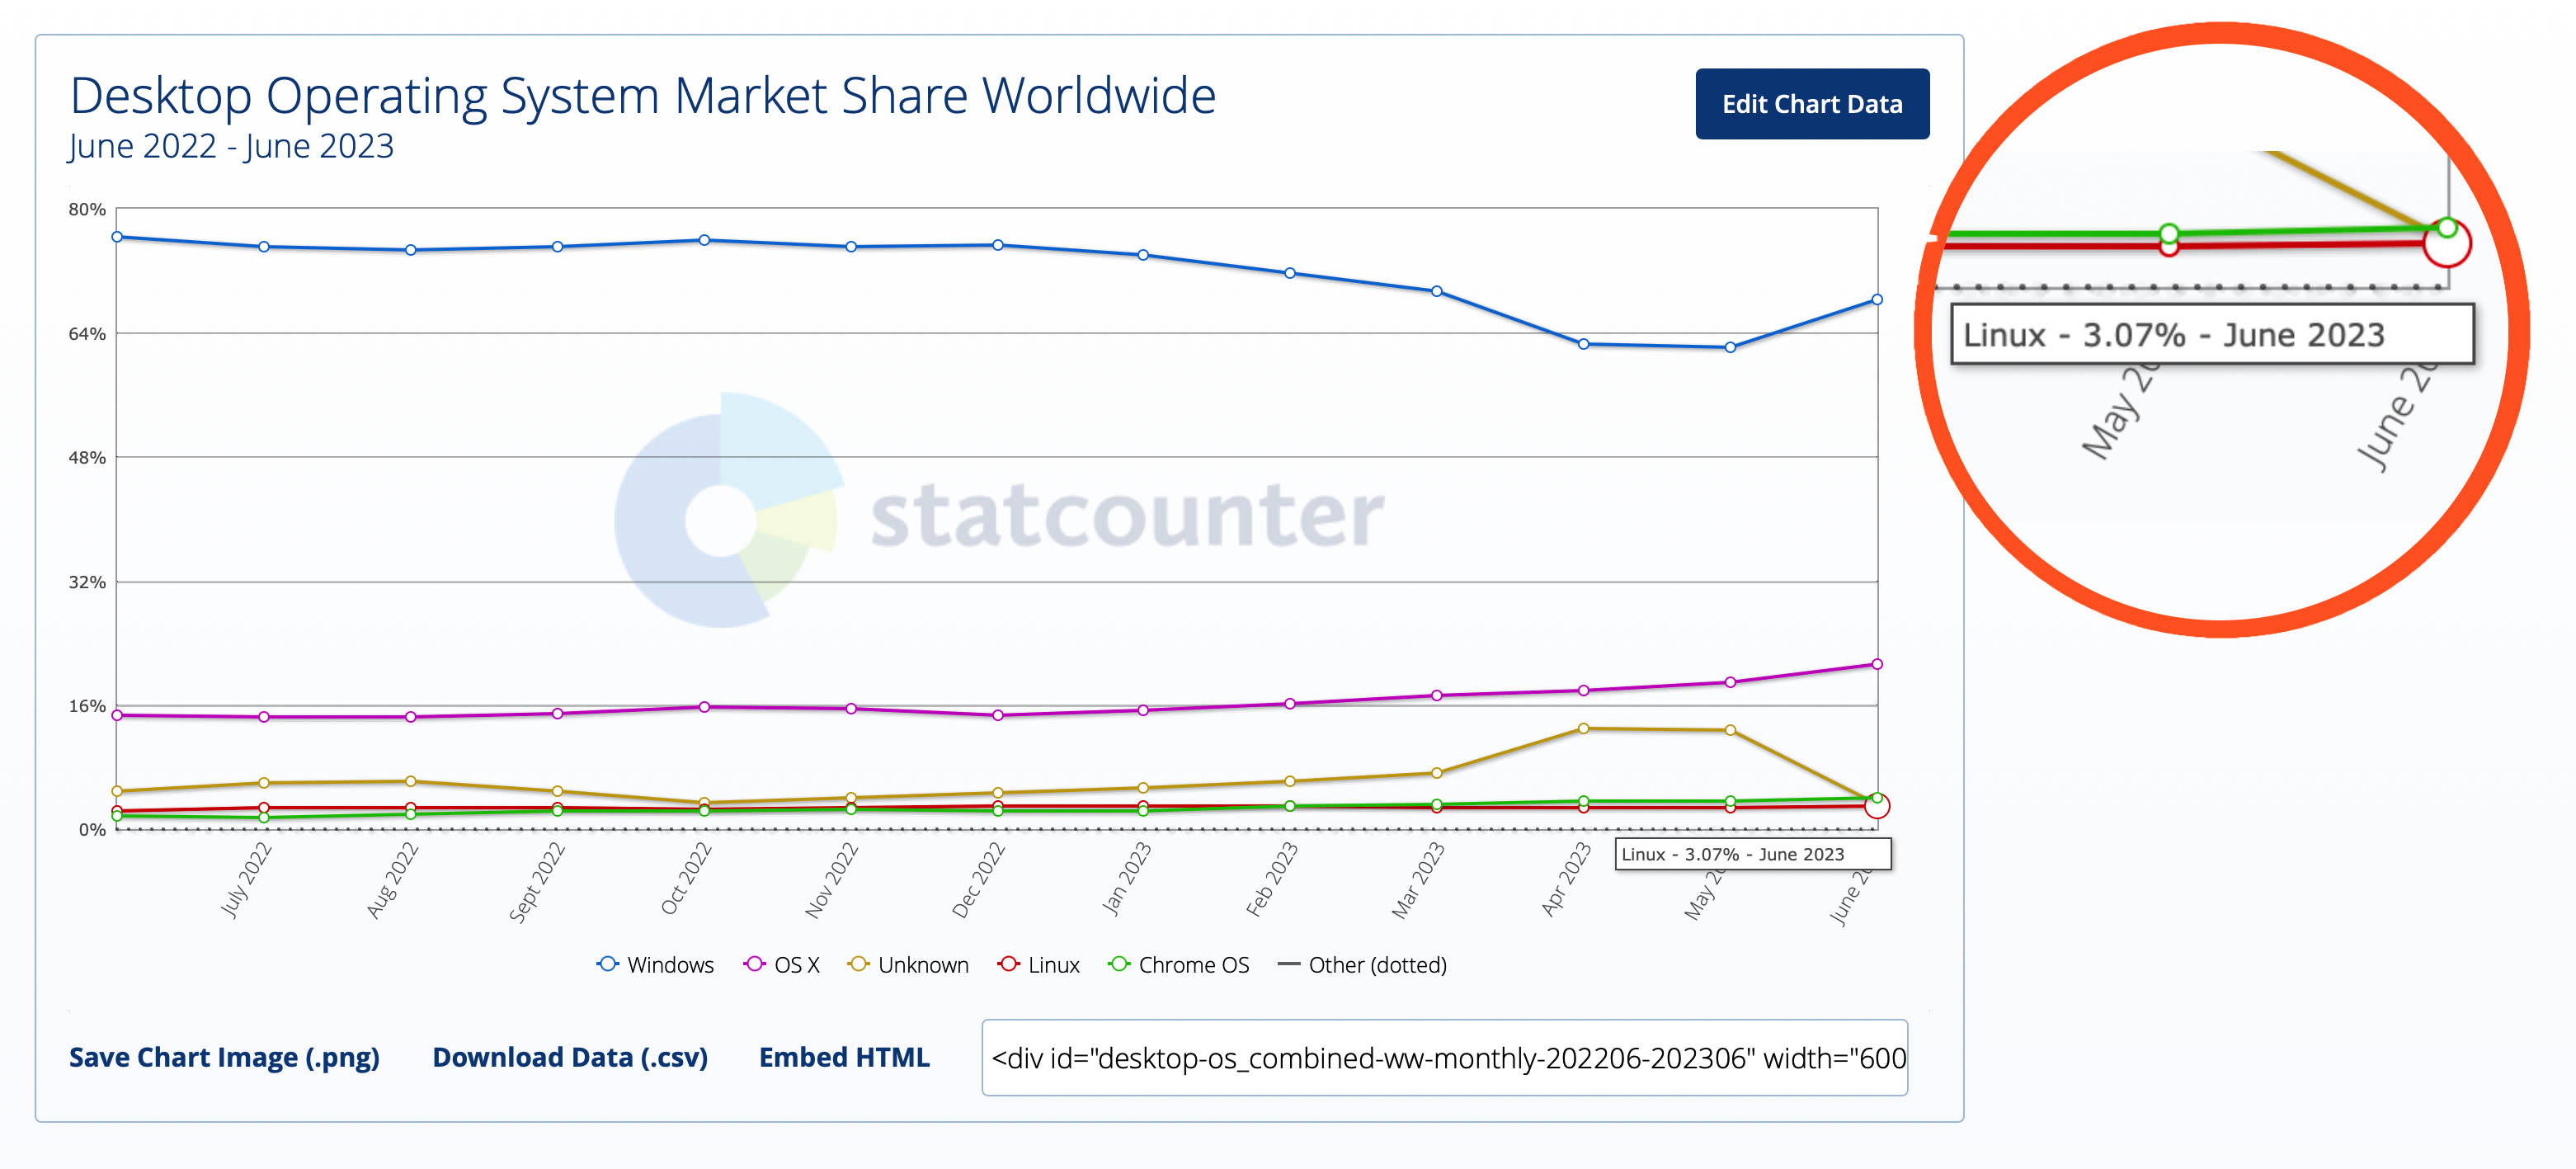Toggle OS X series in the legend
Image resolution: width=2576 pixels, height=1169 pixels.
(781, 965)
